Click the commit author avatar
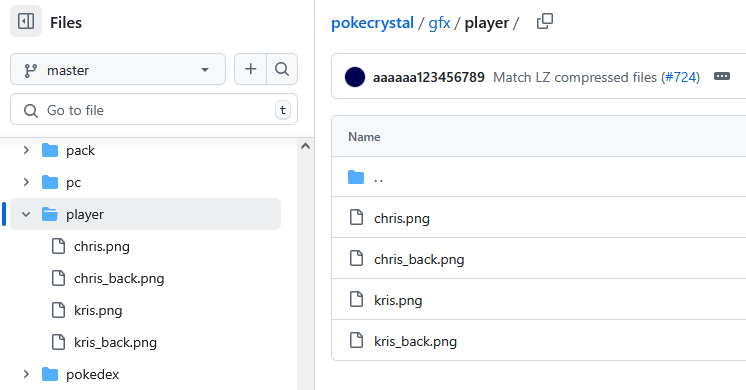746x390 pixels. (x=355, y=77)
